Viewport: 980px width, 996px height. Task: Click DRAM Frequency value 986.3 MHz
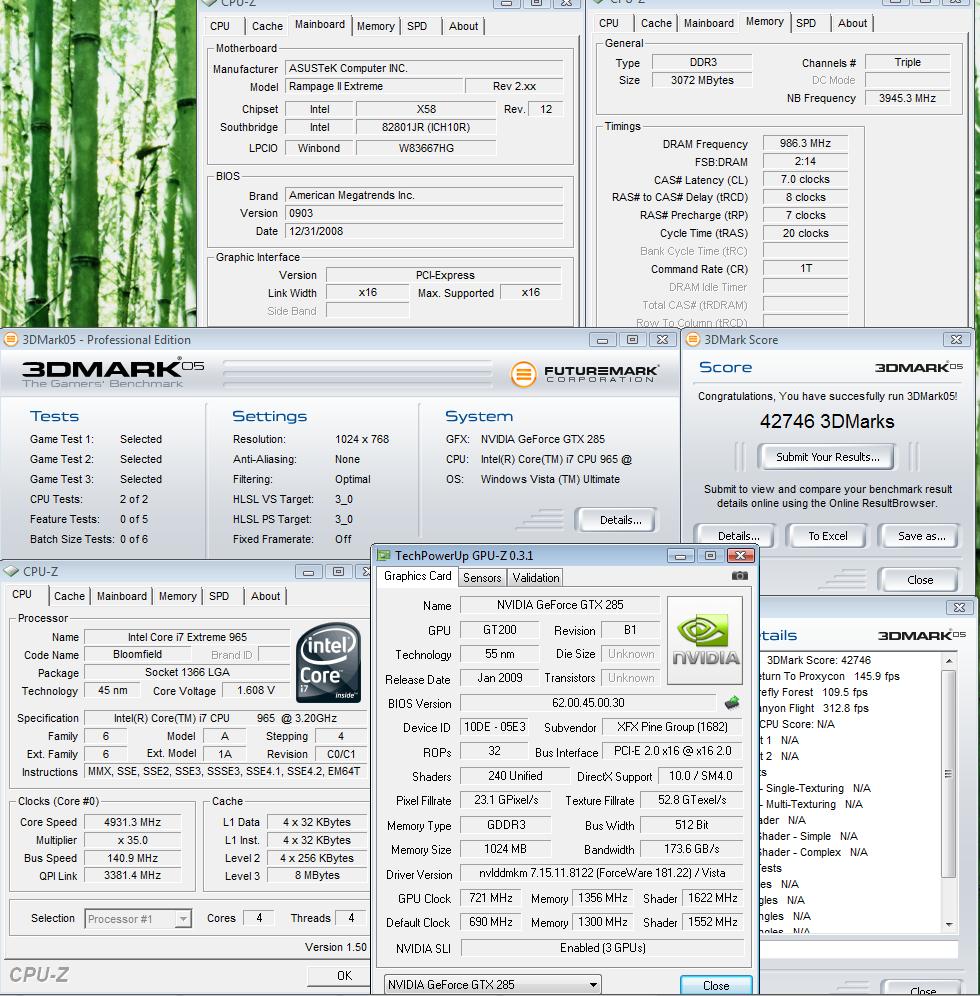(x=805, y=143)
